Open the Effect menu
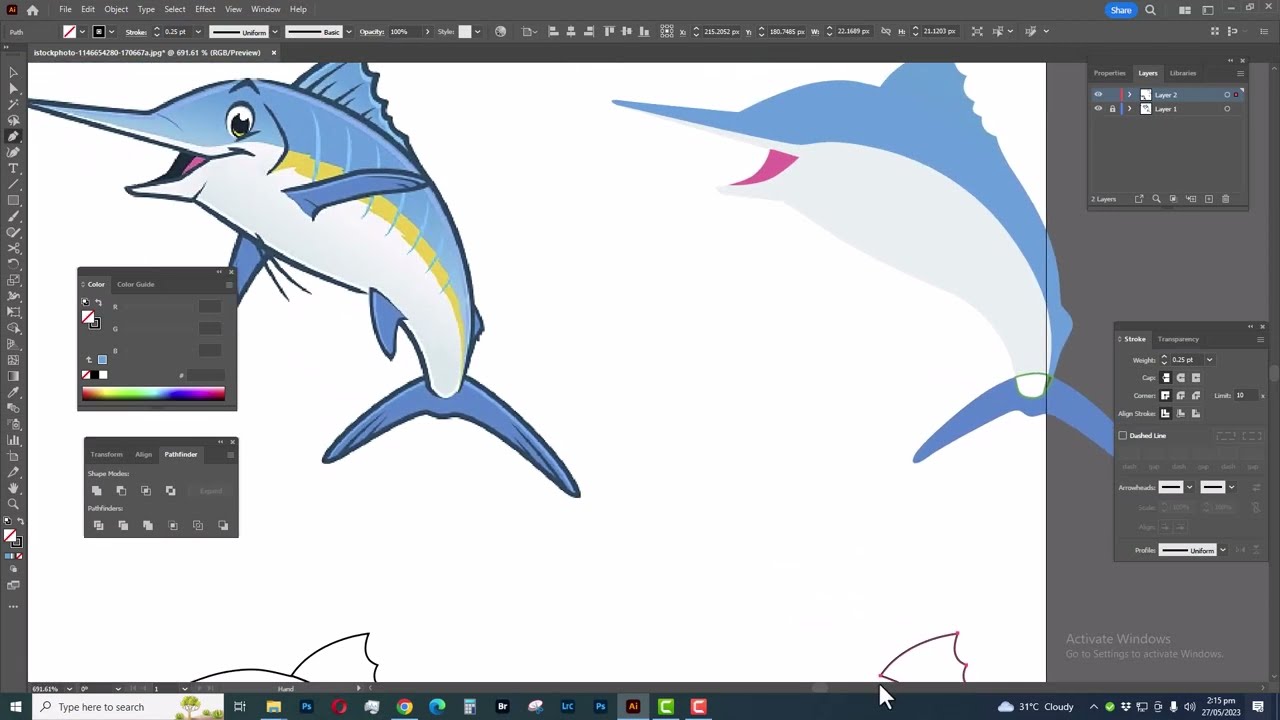The image size is (1280, 720). pos(205,10)
